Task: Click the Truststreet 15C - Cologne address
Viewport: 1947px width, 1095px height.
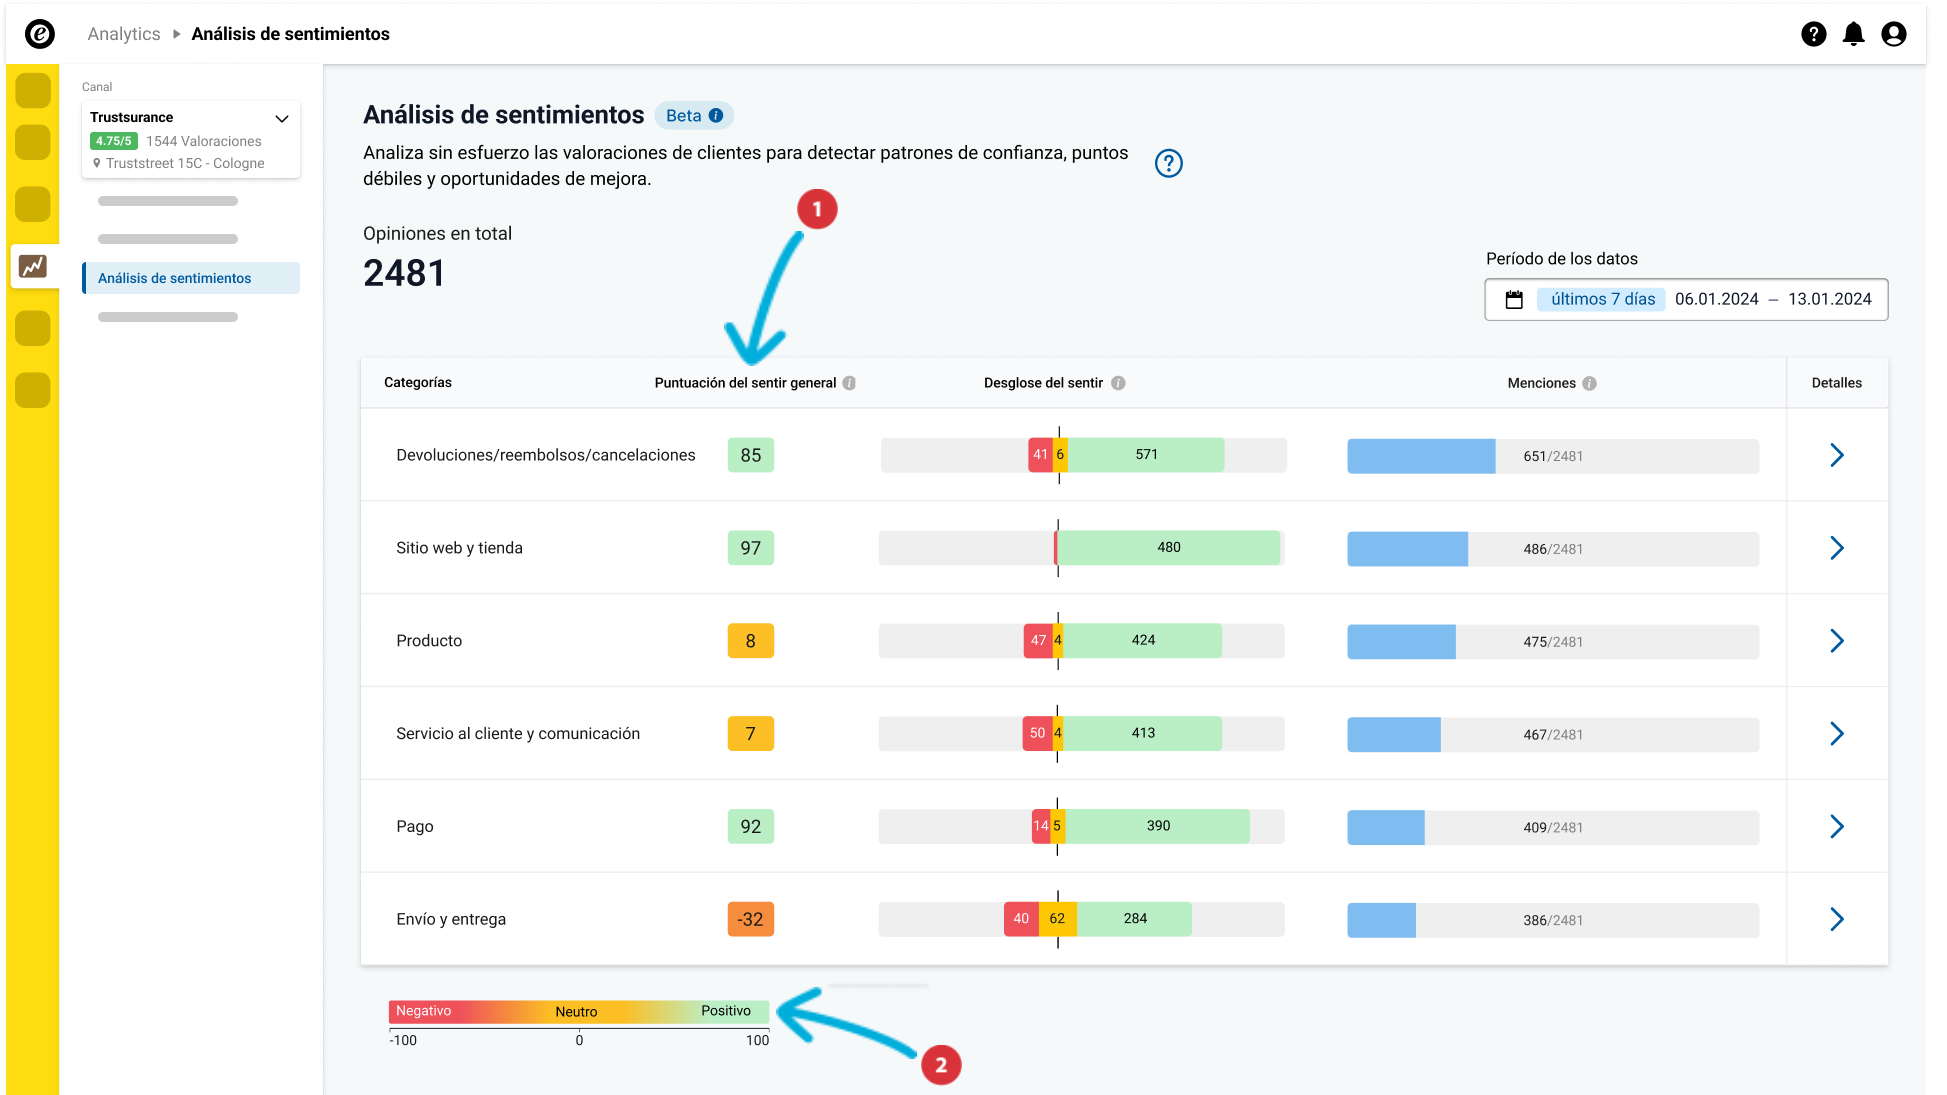Action: [x=185, y=163]
